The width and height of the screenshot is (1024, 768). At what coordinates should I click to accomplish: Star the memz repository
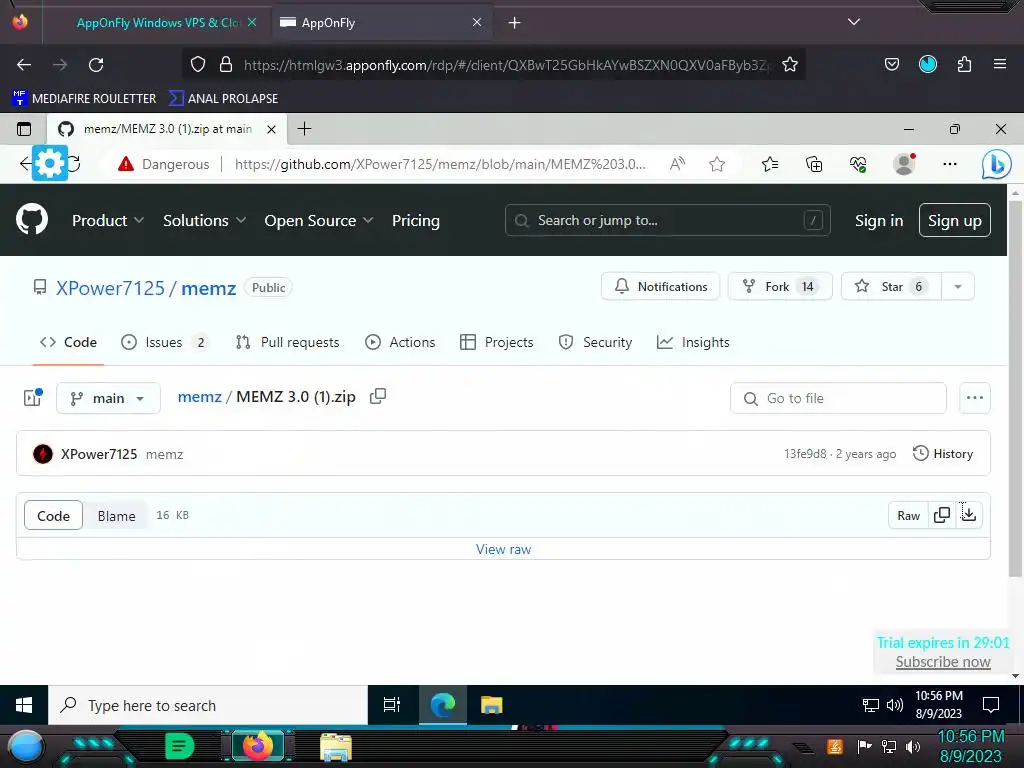pyautogui.click(x=891, y=286)
